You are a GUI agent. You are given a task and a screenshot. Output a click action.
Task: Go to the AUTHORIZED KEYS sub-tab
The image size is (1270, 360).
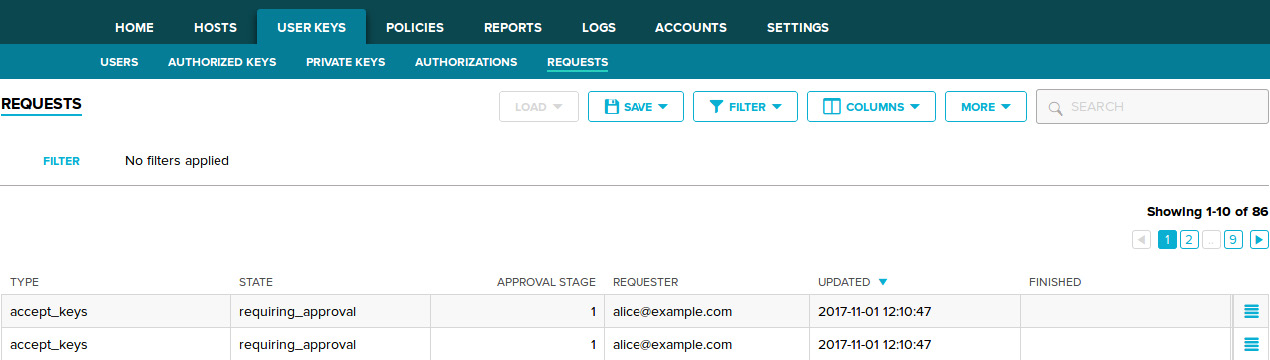222,62
